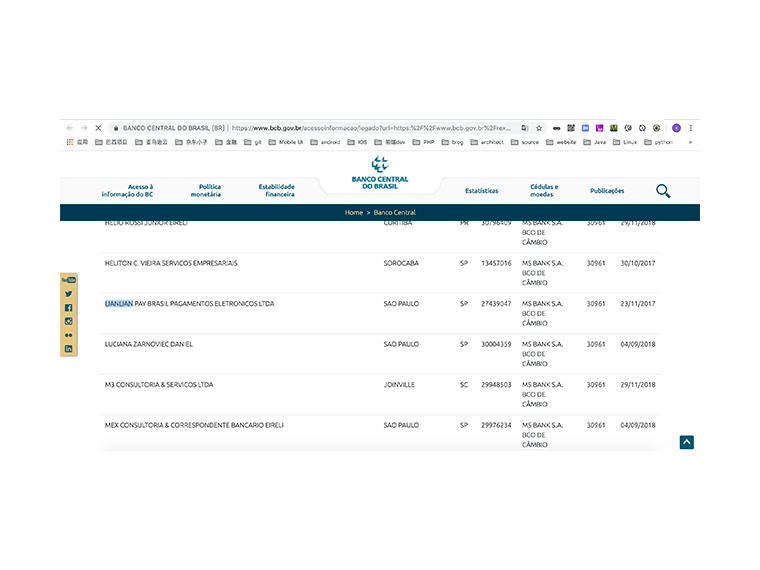Open the Java bookmarks folder
The height and width of the screenshot is (570, 760).
pyautogui.click(x=595, y=142)
